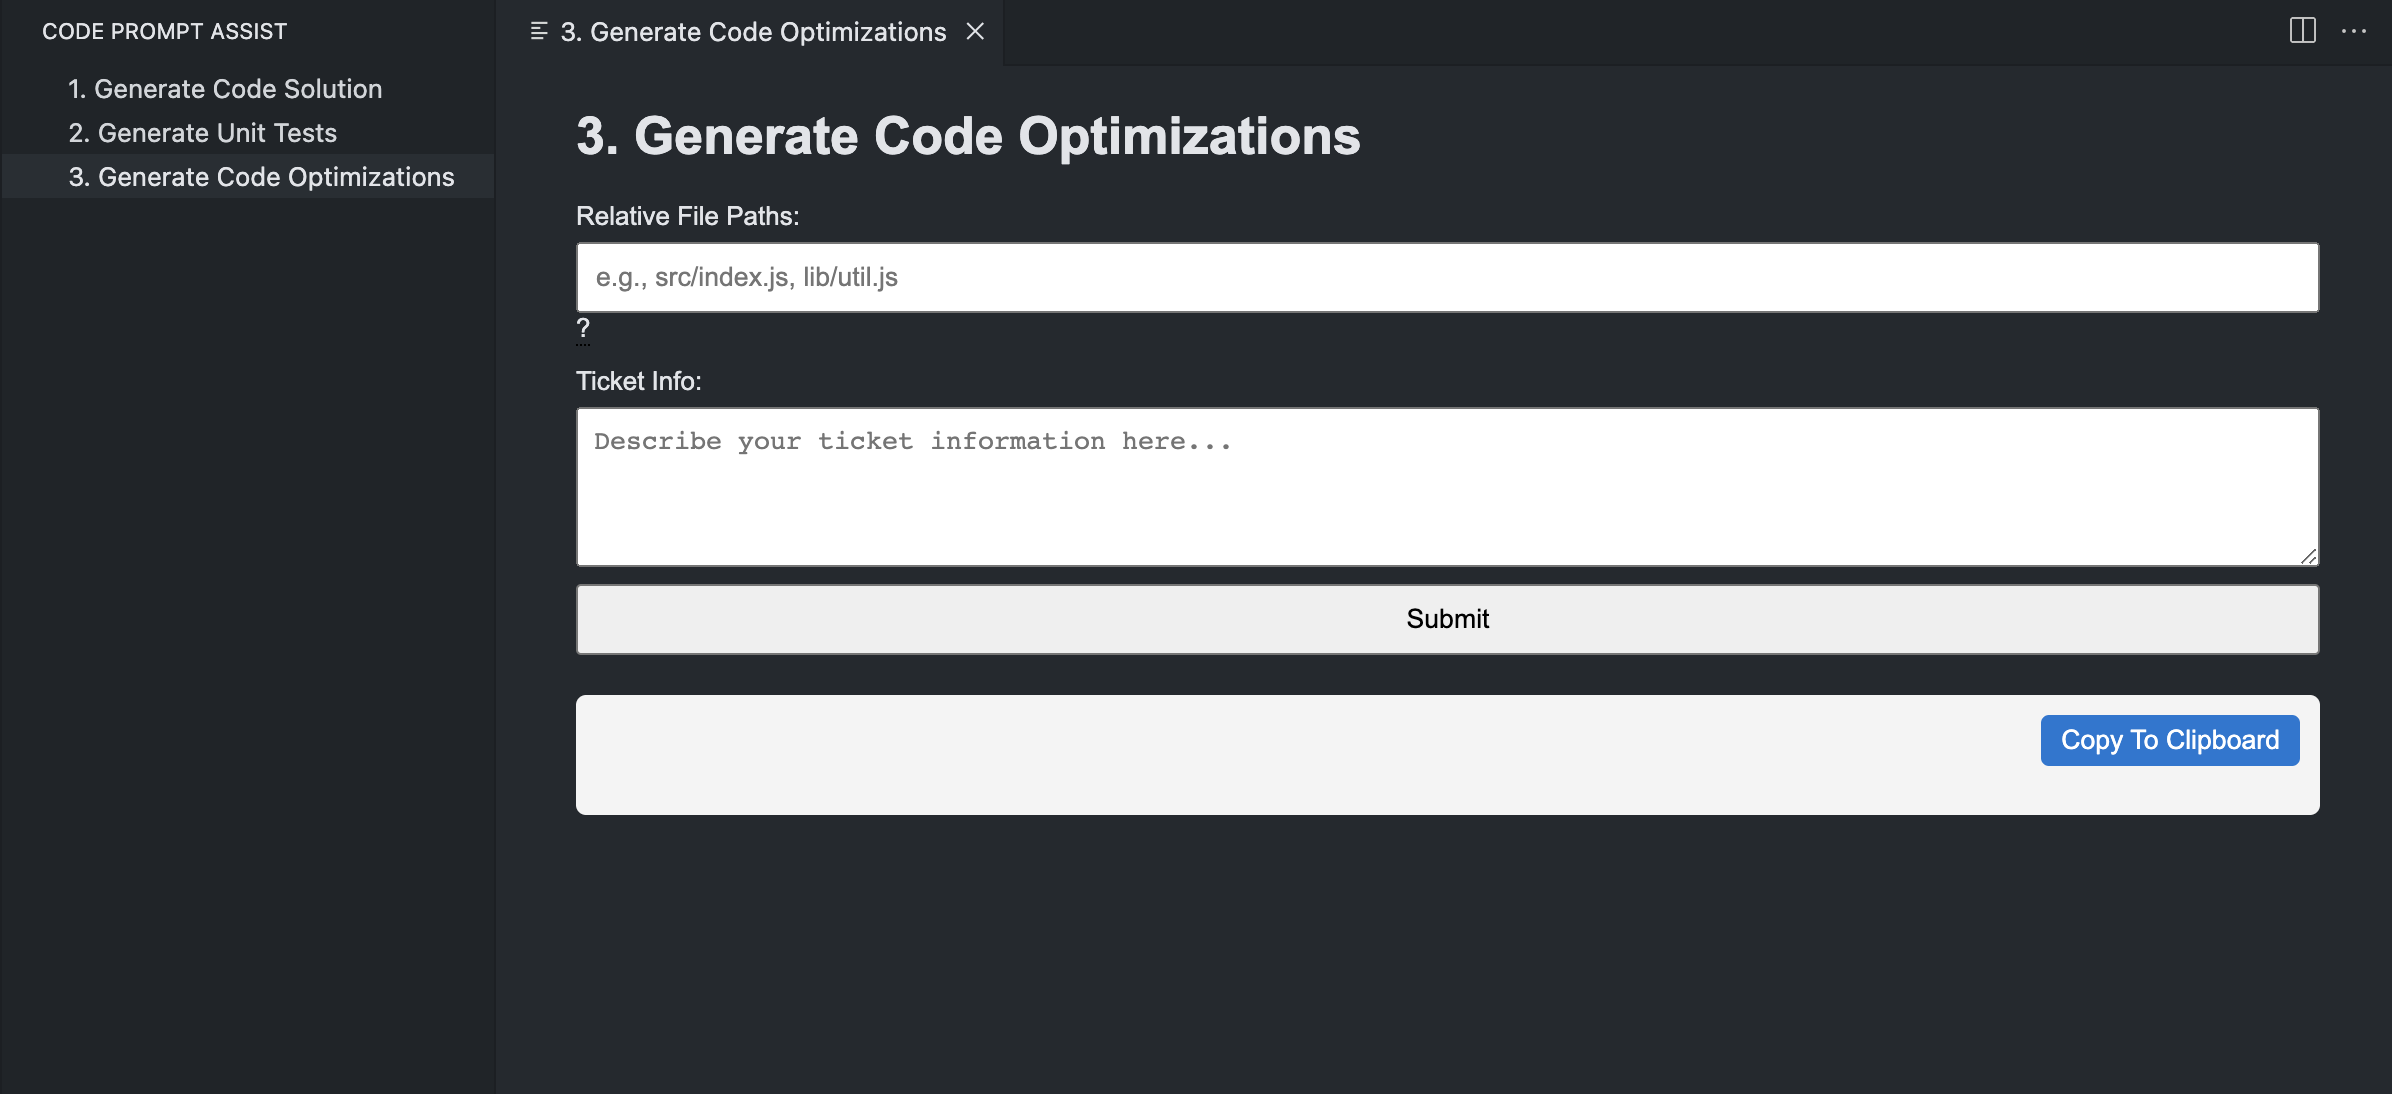Click the split editor right icon
Screen dimensions: 2392x1094
point(2302,31)
